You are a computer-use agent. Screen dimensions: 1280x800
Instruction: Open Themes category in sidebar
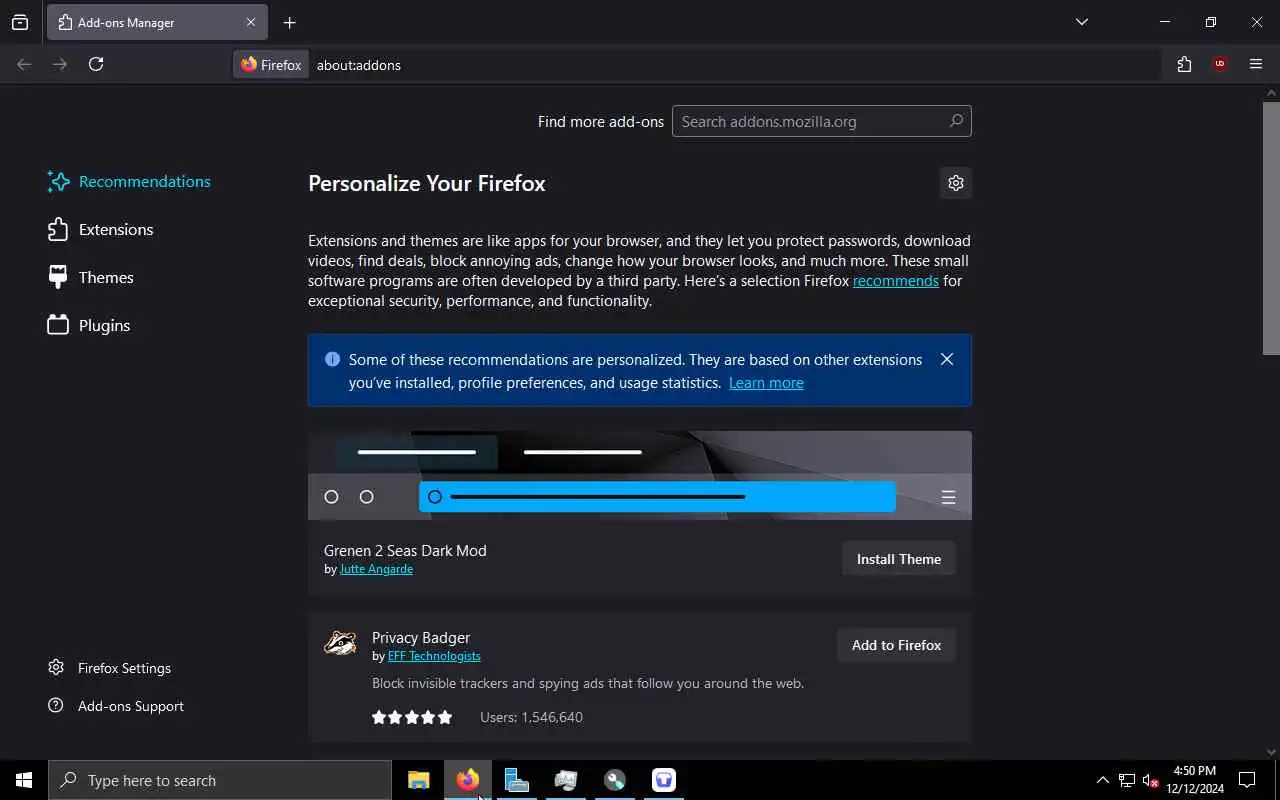(90, 277)
